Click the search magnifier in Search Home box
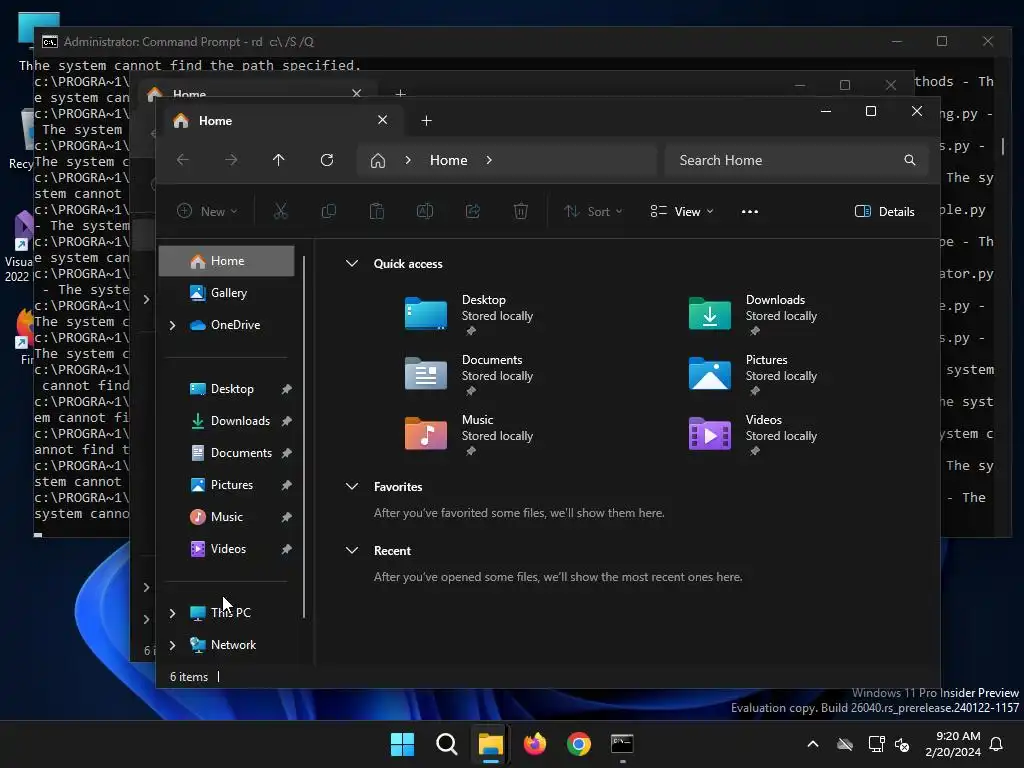The height and width of the screenshot is (768, 1024). click(x=910, y=160)
